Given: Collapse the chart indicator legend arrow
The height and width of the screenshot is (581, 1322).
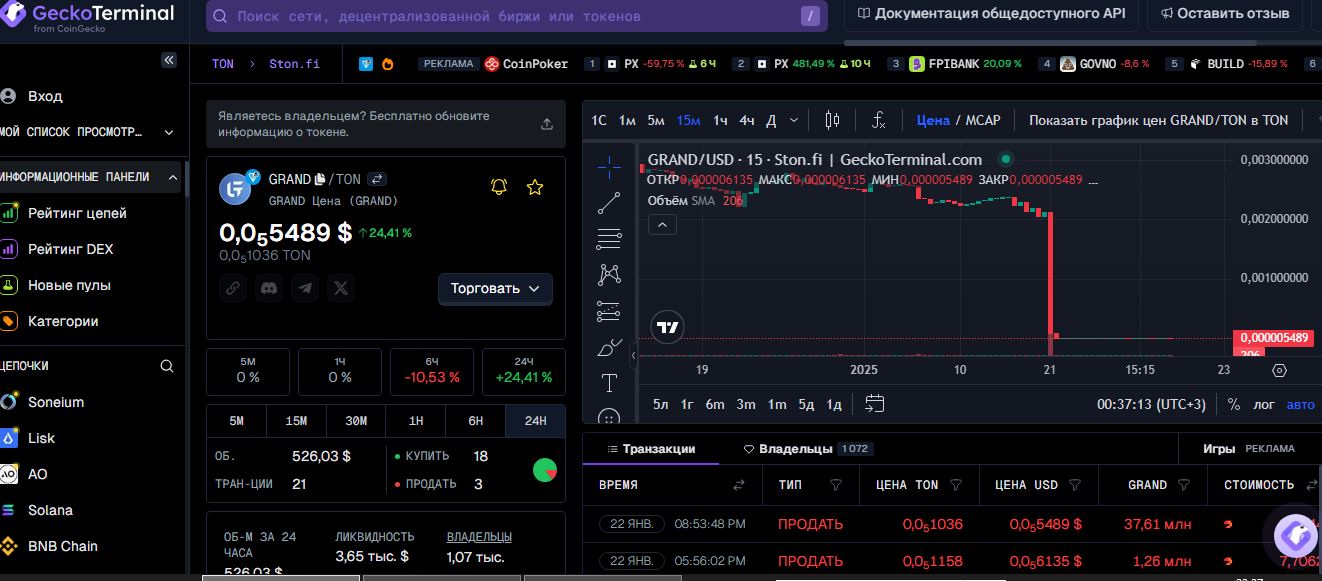Looking at the screenshot, I should click(x=662, y=225).
